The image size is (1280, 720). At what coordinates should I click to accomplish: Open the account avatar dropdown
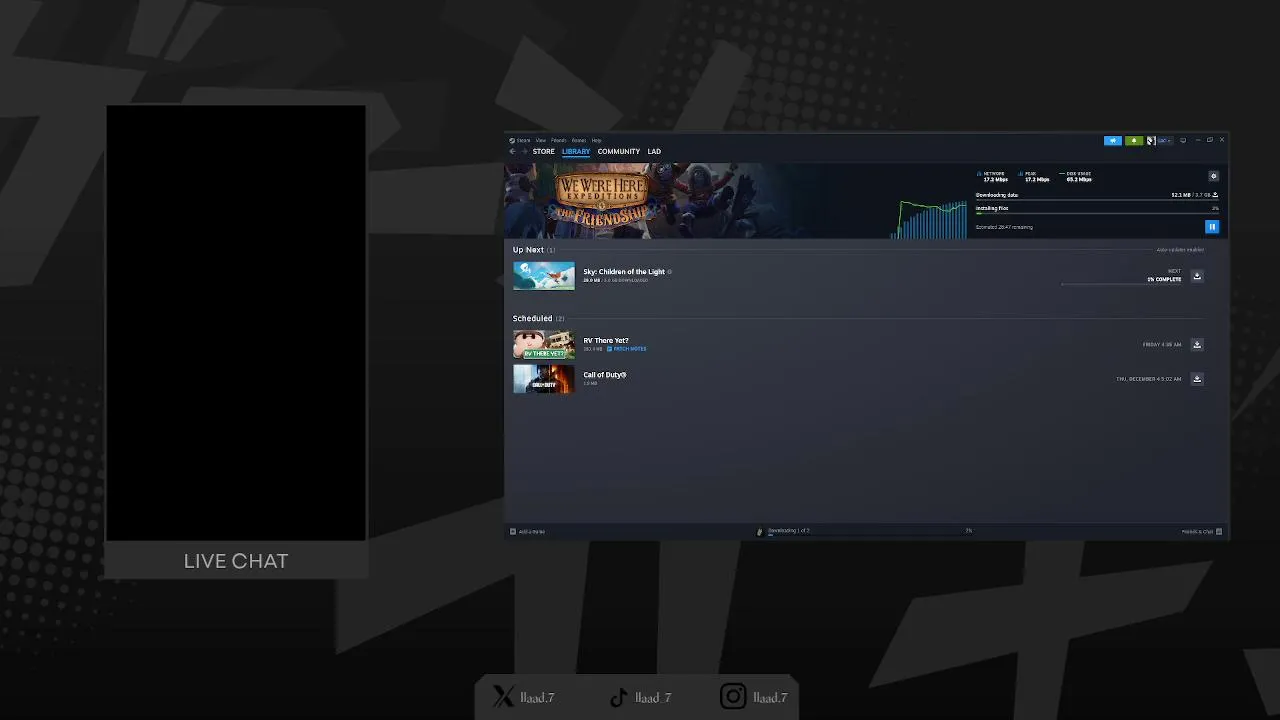pyautogui.click(x=1159, y=140)
